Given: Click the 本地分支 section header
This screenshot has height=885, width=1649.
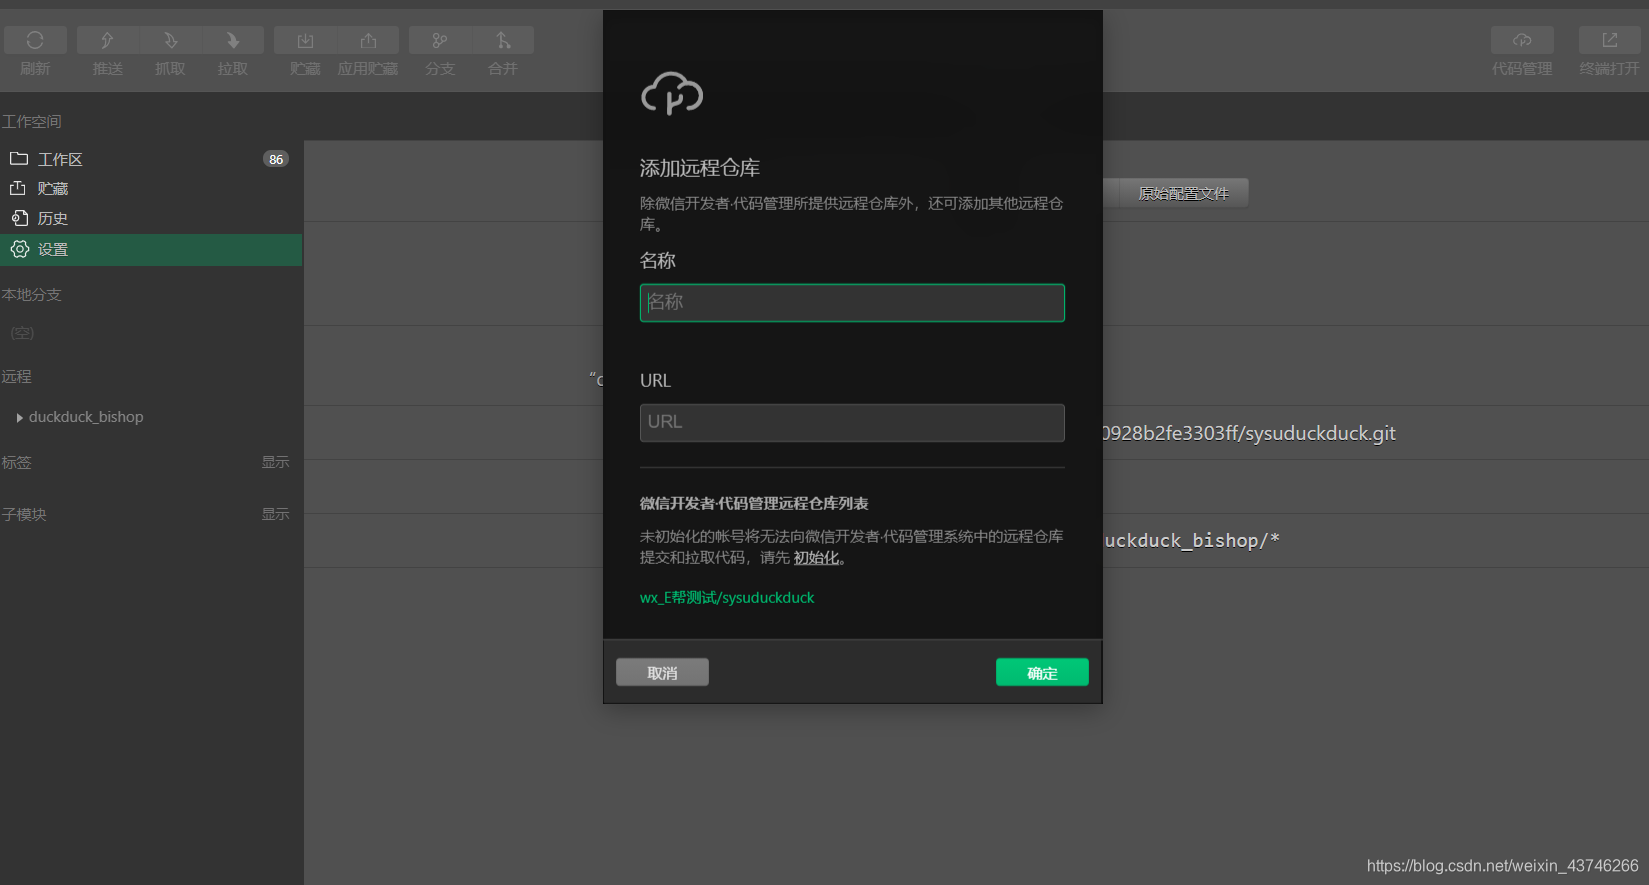Looking at the screenshot, I should 32,295.
